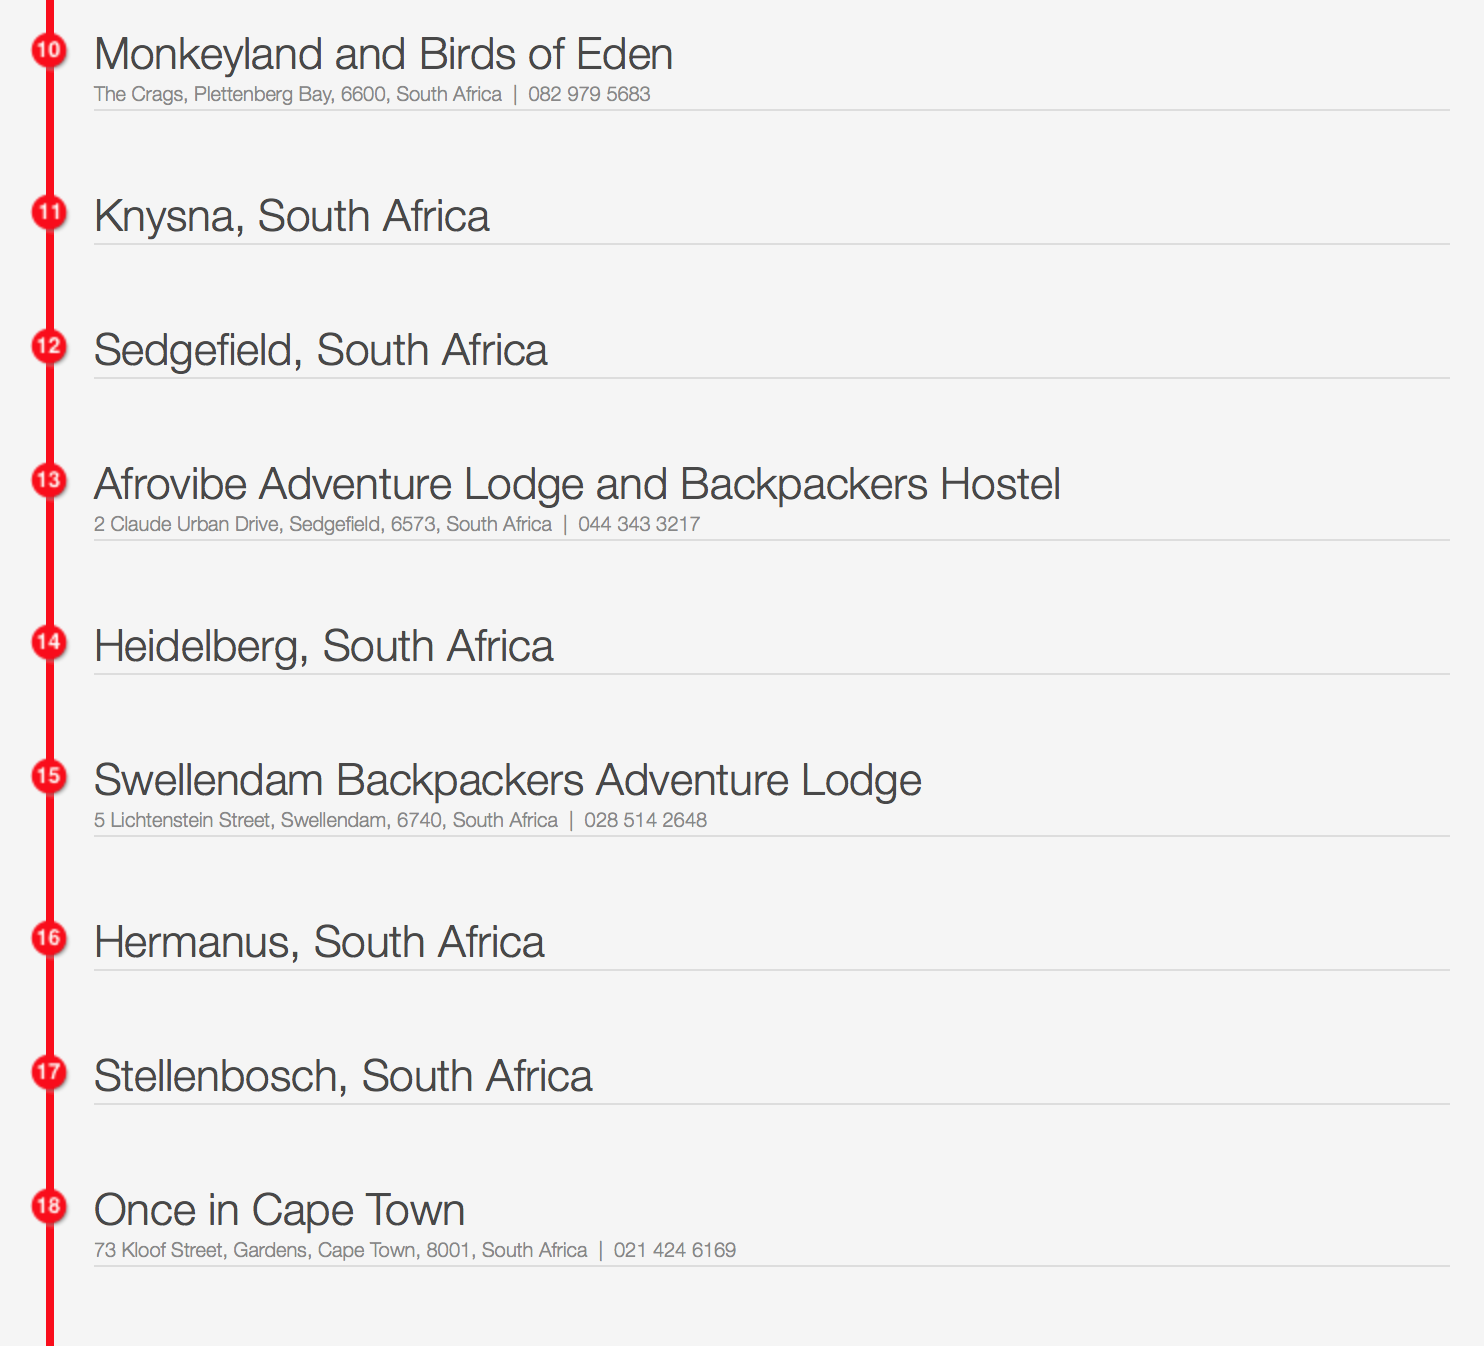Viewport: 1484px width, 1346px height.
Task: Open the Knysna, South Africa stop
Action: [x=291, y=217]
